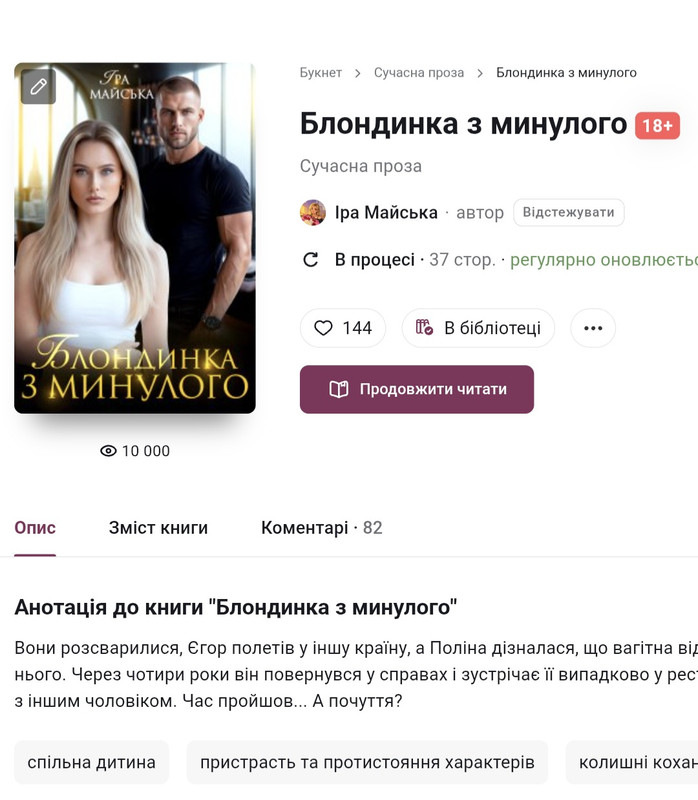Click the pencil edit icon on cover
The image size is (698, 800).
pos(38,87)
